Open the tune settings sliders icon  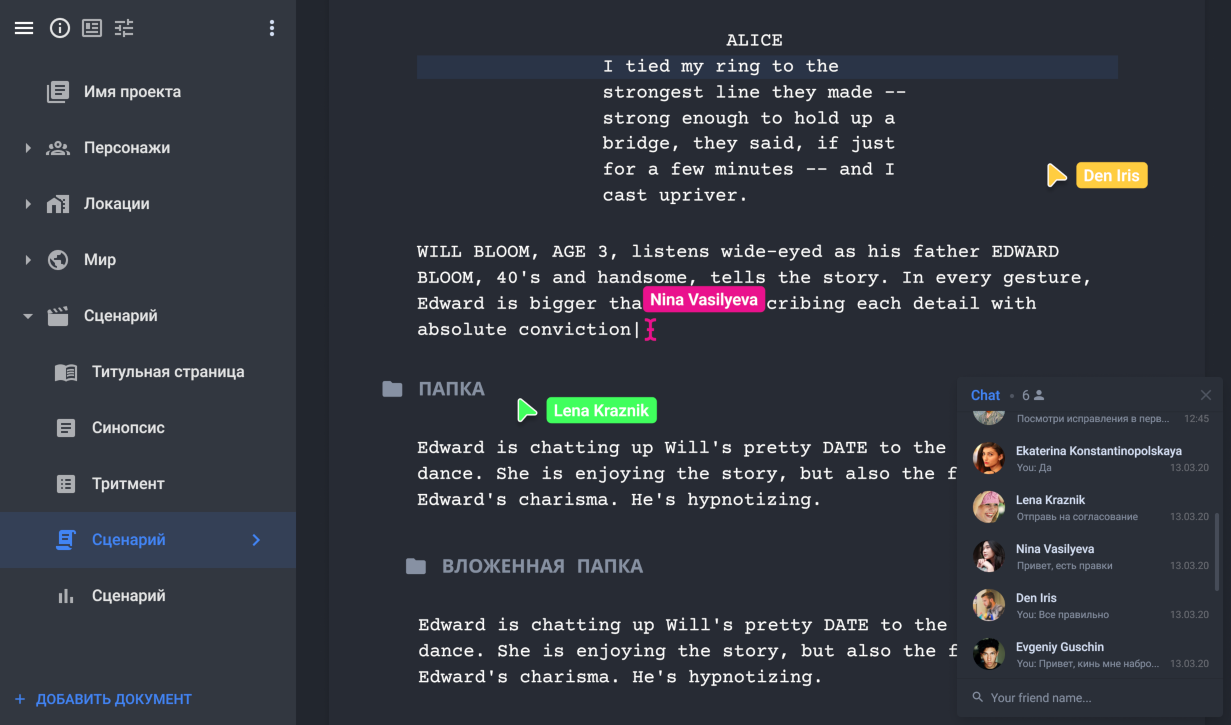124,28
